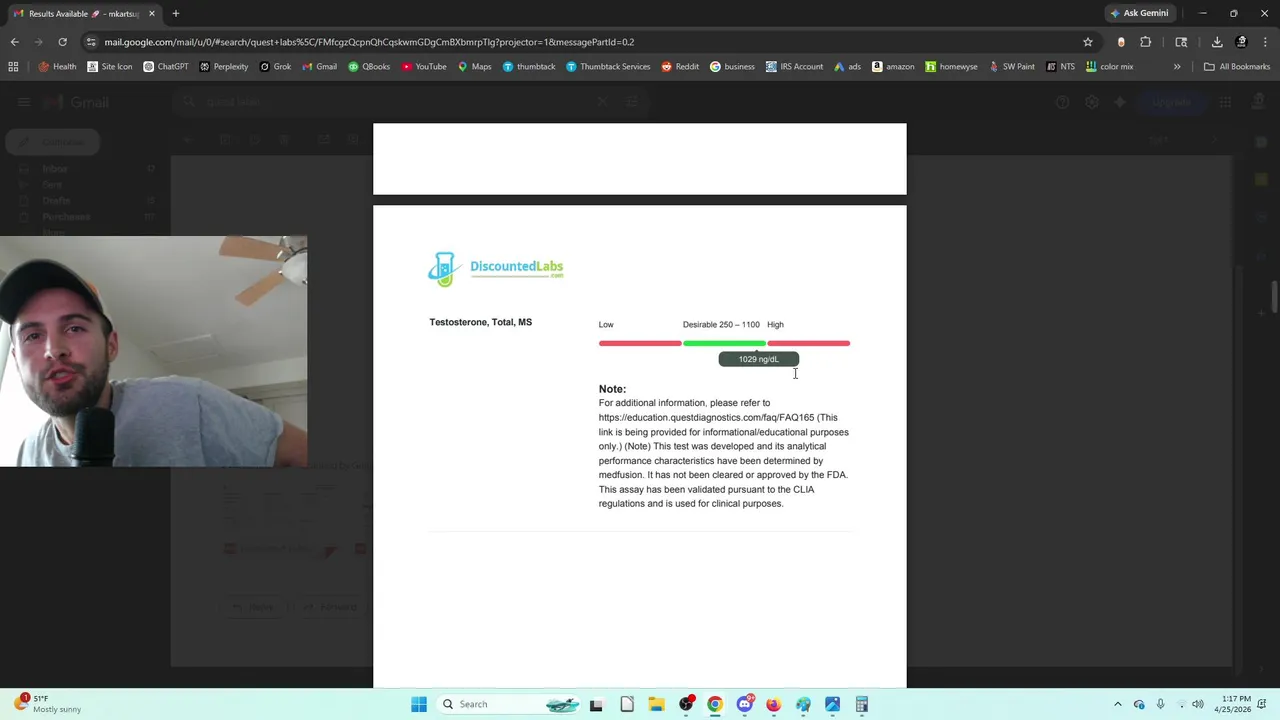The width and height of the screenshot is (1280, 720).
Task: Click the page vertical scrollbar thumb
Action: tap(1274, 296)
